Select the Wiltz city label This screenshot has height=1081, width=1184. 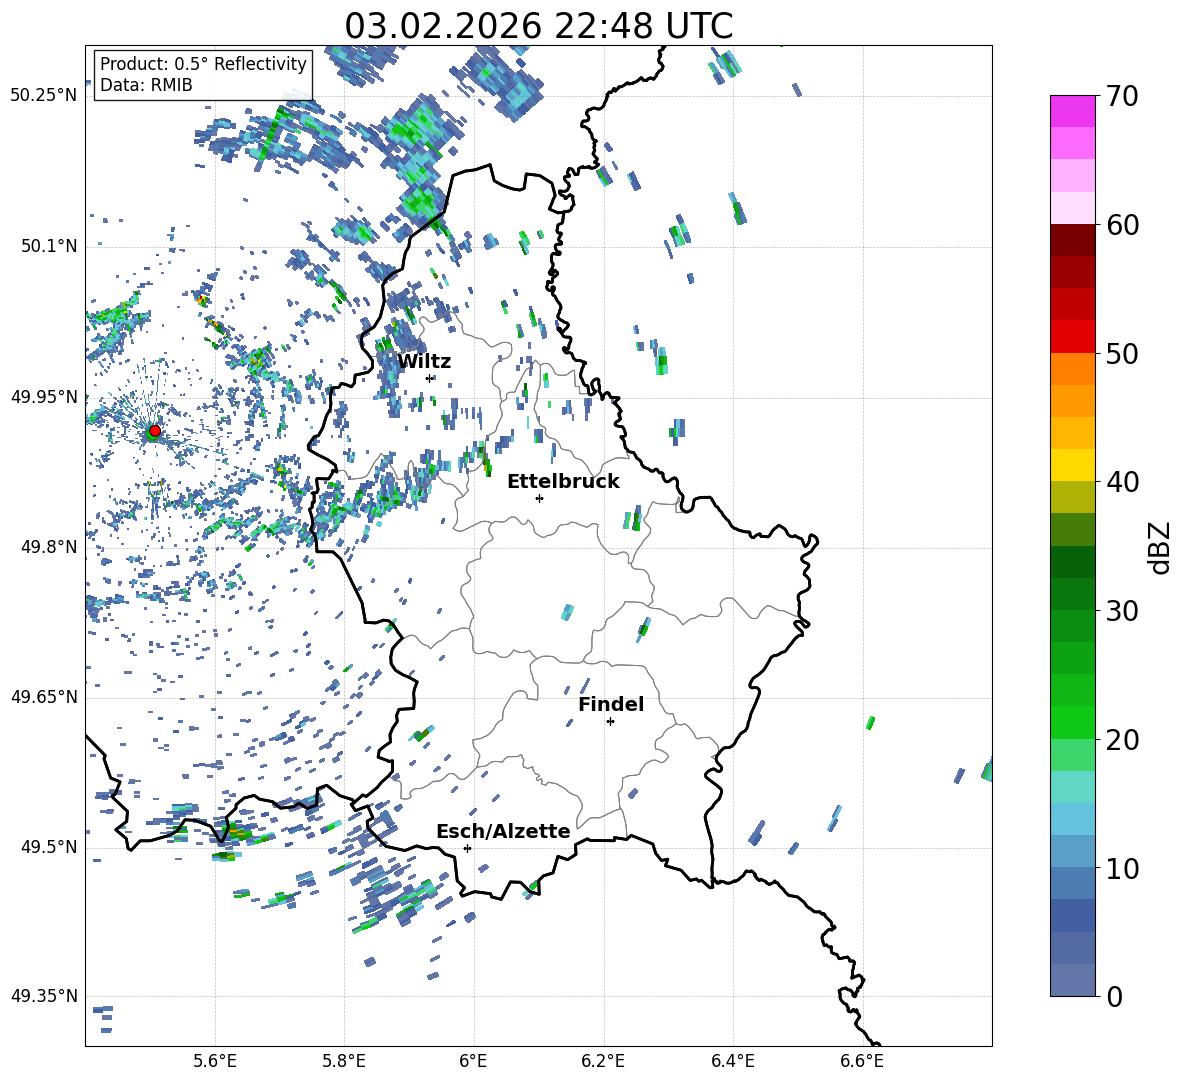coord(424,361)
